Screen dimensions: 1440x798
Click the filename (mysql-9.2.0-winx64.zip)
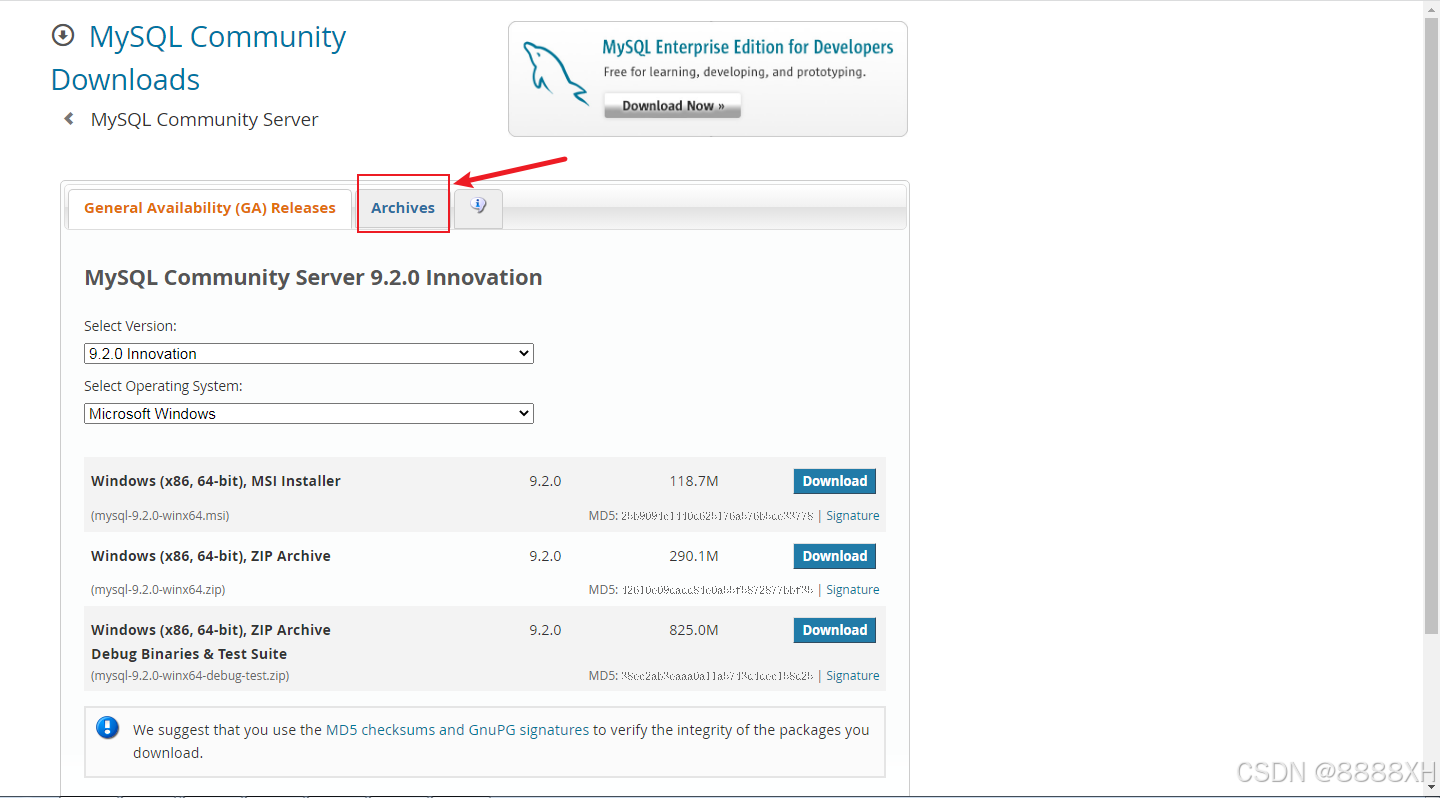pyautogui.click(x=158, y=590)
